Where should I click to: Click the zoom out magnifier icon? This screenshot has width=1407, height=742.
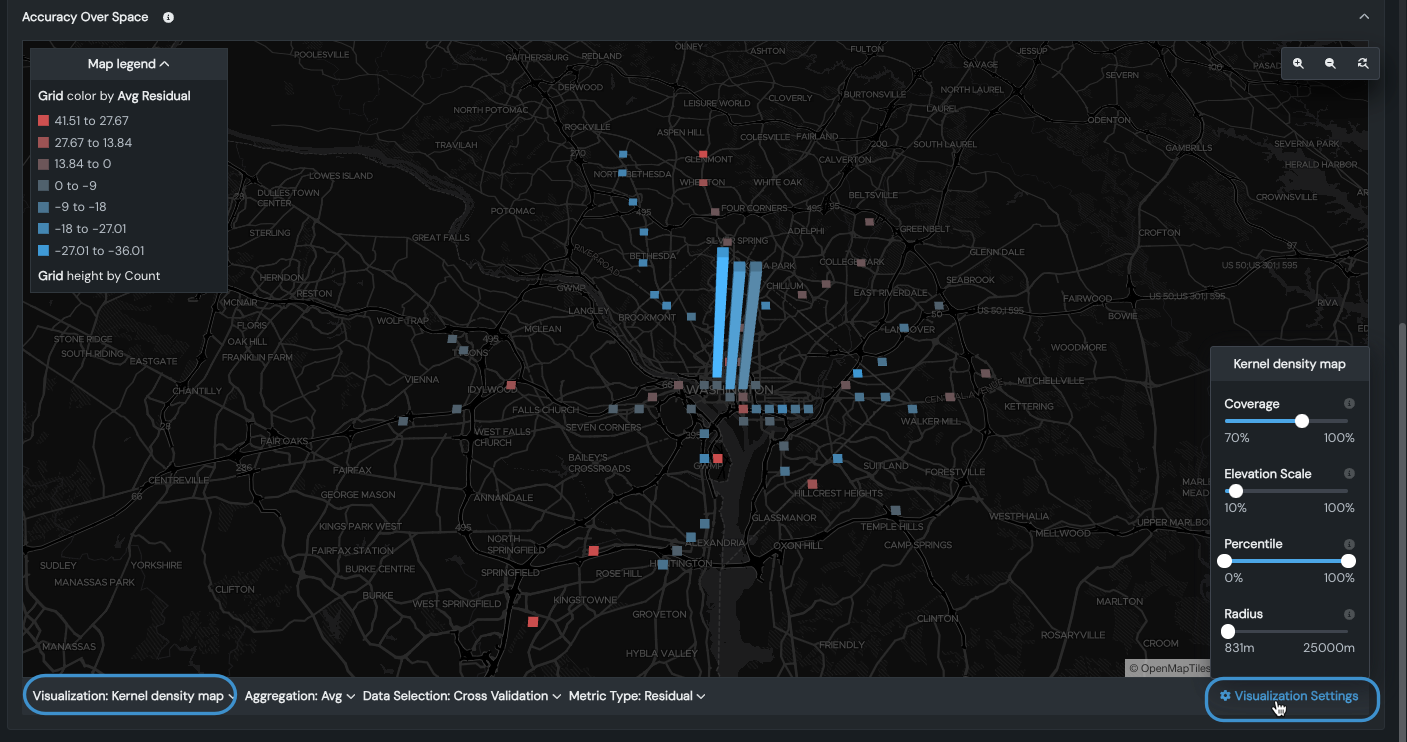pos(1330,63)
